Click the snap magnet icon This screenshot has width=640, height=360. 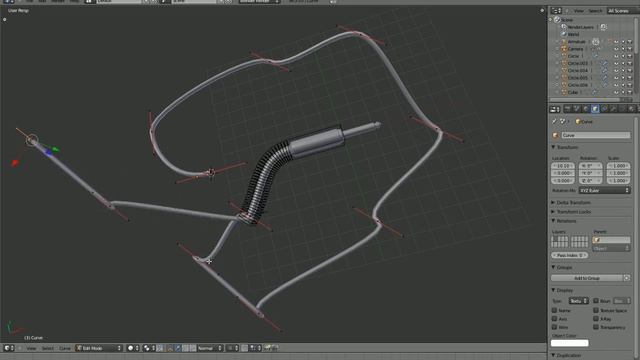244,348
